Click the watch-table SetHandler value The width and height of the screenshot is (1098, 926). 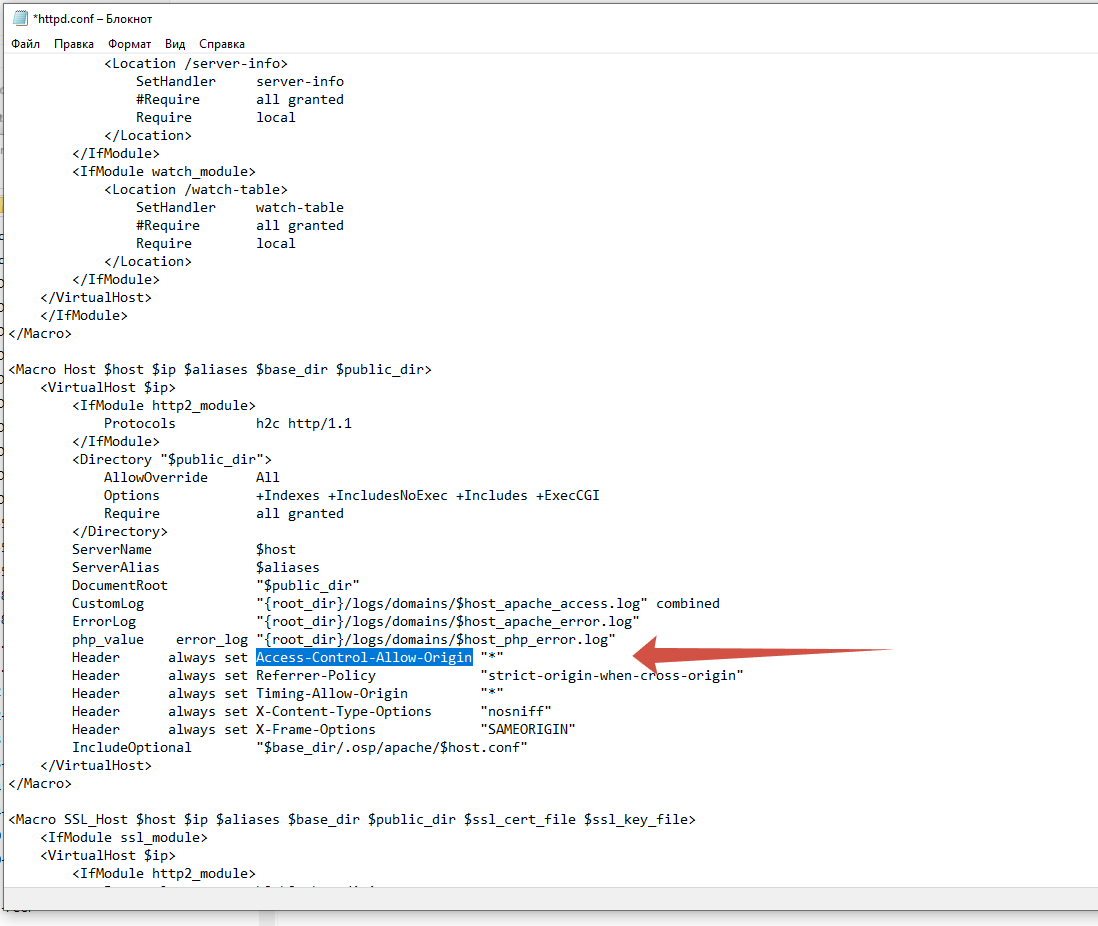click(x=300, y=207)
